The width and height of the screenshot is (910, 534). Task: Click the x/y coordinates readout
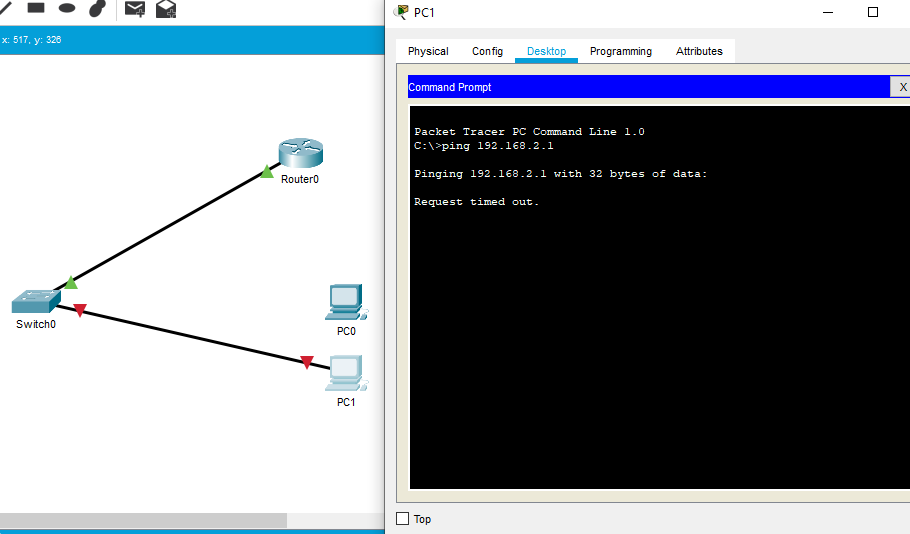tap(31, 40)
